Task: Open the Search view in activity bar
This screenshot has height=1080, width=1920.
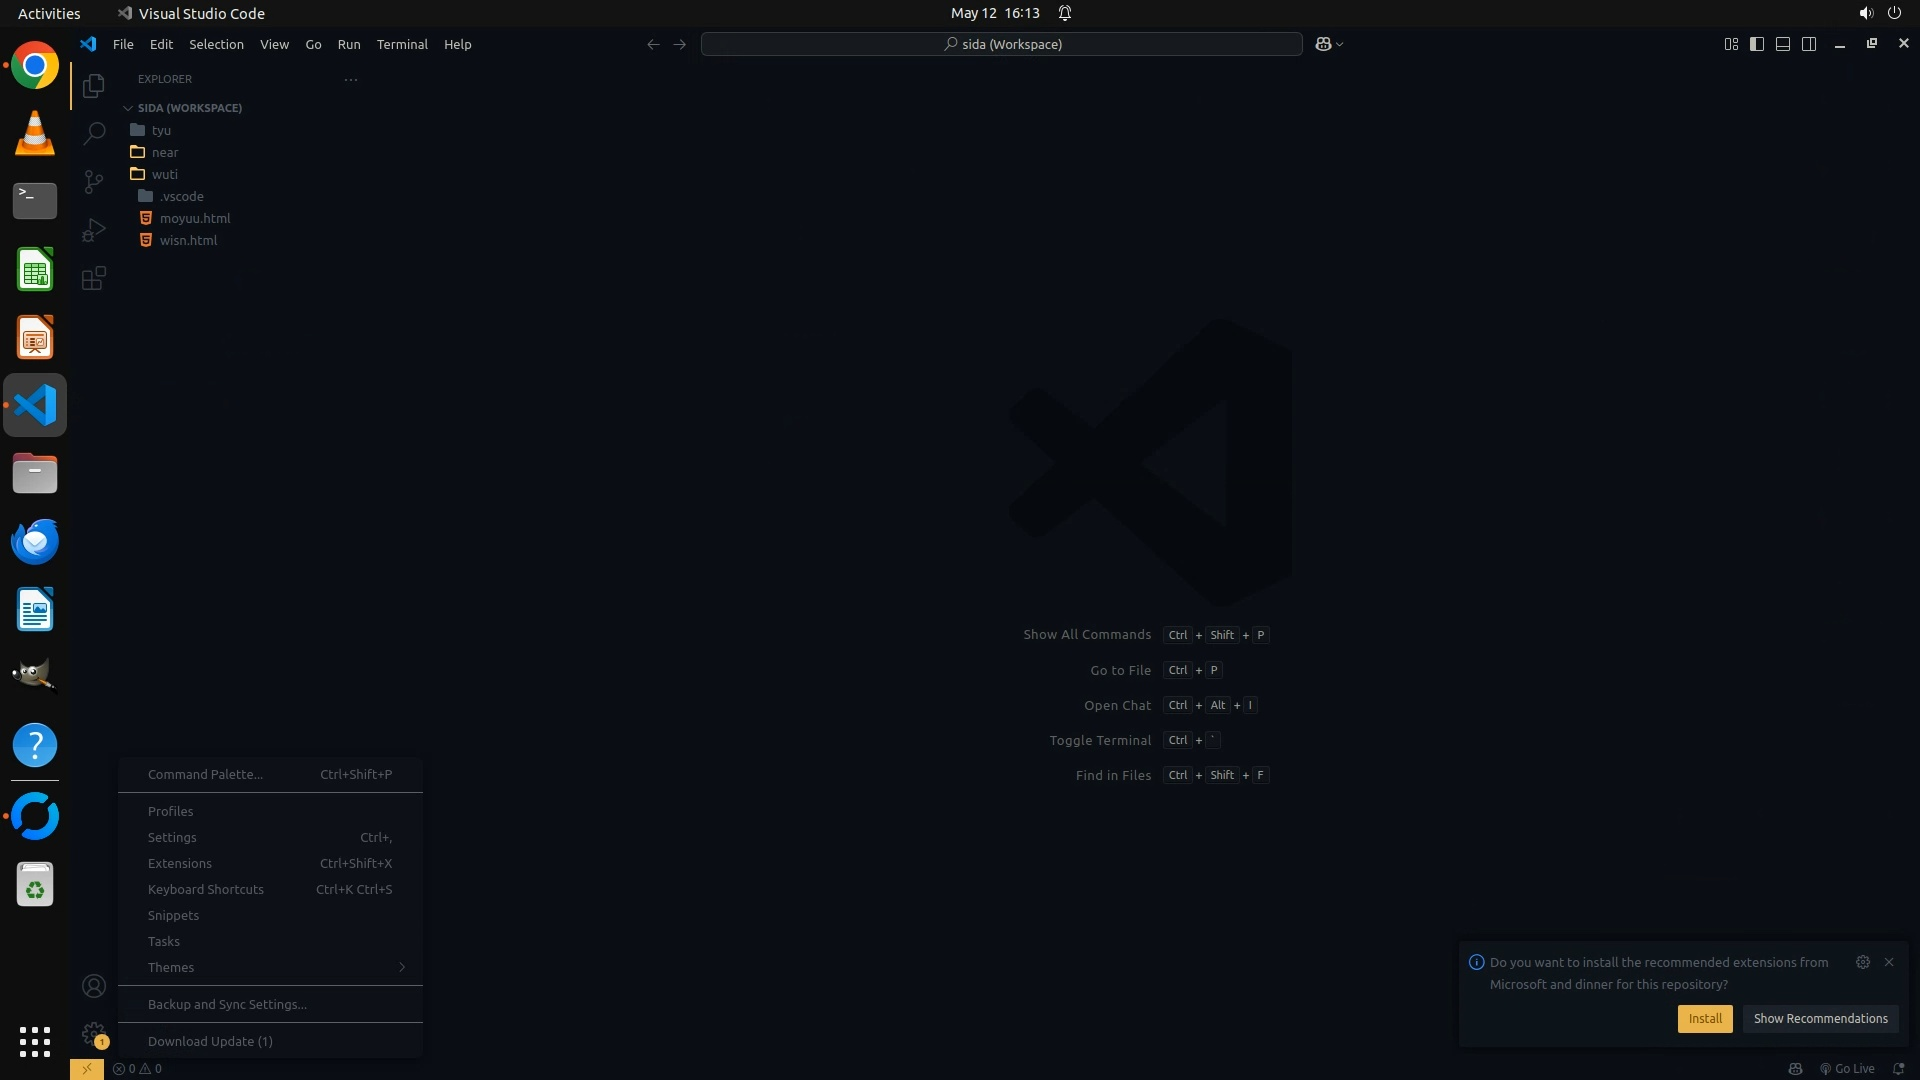Action: [94, 133]
